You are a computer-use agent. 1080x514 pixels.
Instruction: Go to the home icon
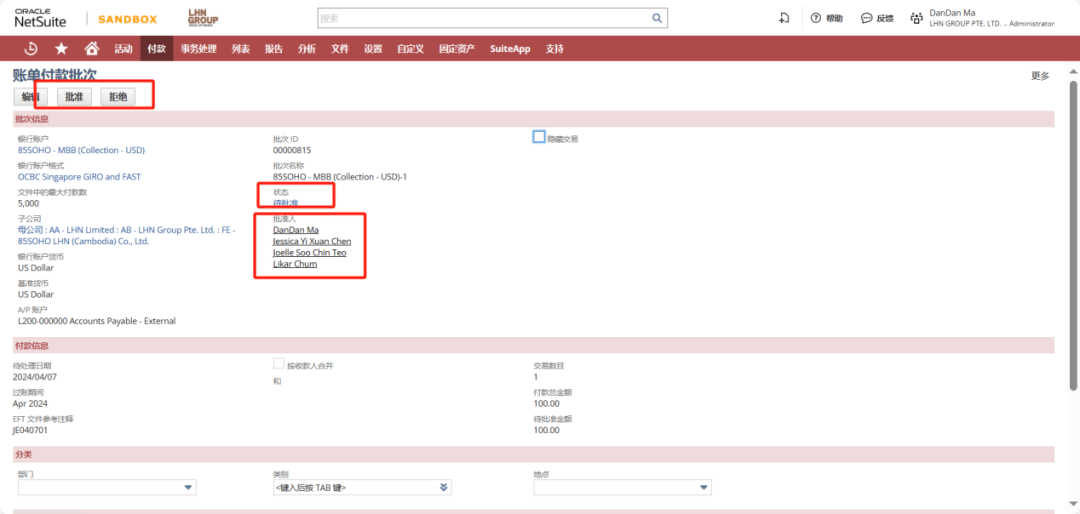(x=91, y=49)
